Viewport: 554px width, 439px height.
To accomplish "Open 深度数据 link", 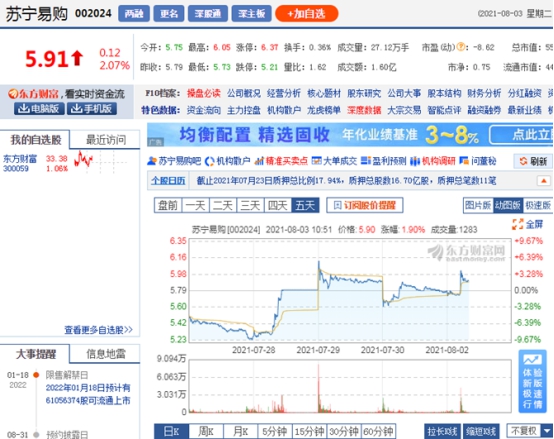I will [364, 110].
